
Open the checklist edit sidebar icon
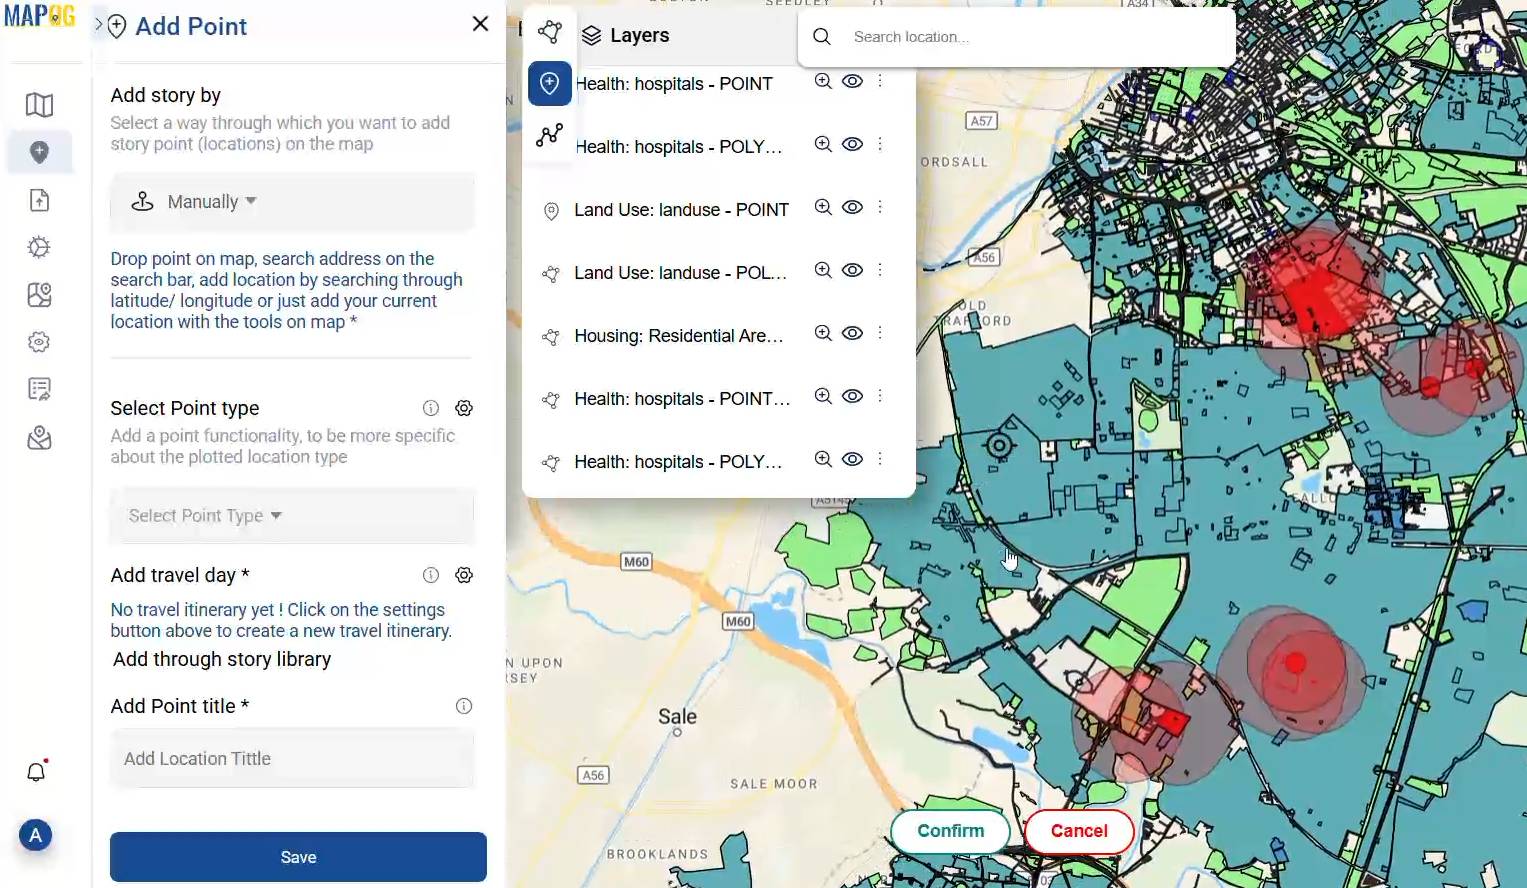click(39, 389)
